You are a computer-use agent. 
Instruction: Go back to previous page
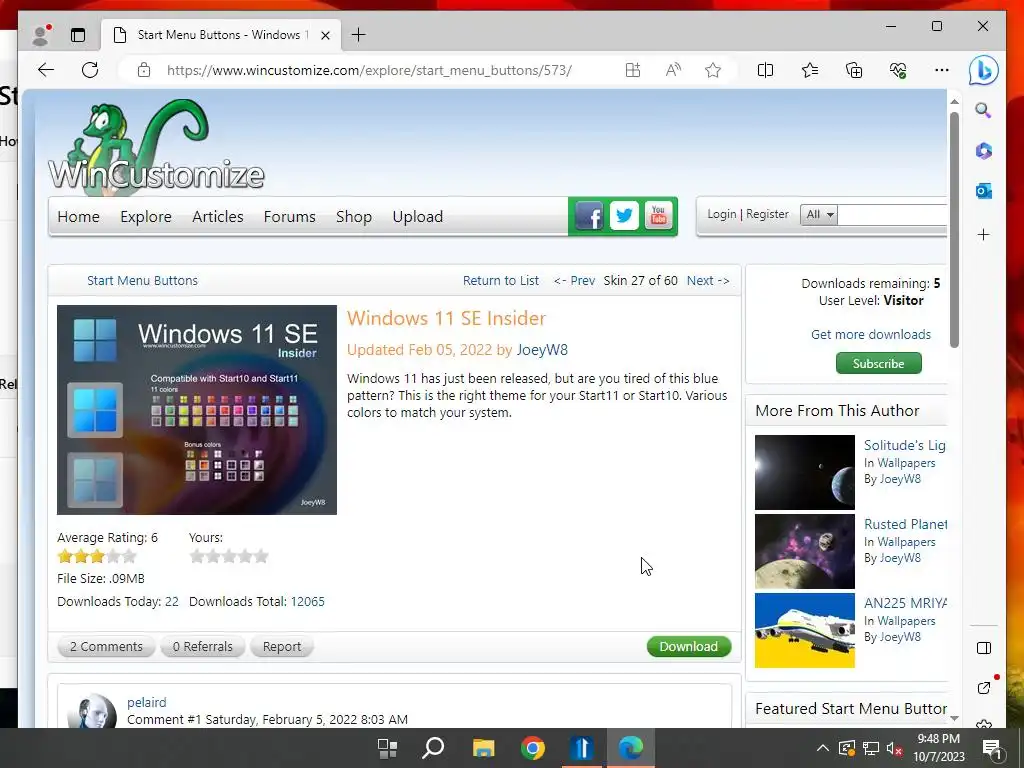tap(46, 70)
